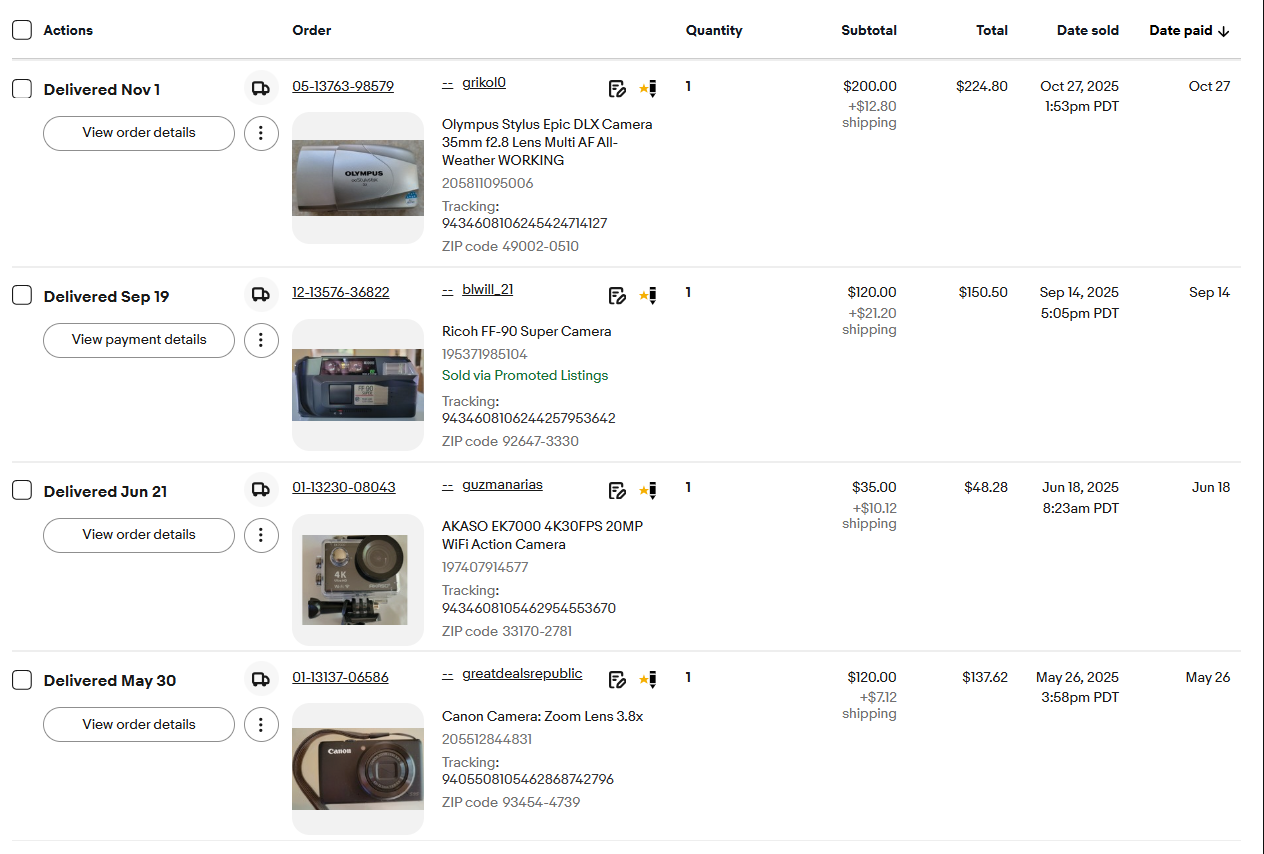Image resolution: width=1264 pixels, height=854 pixels.
Task: Click the double-dash link before blwill_21
Action: coord(448,290)
